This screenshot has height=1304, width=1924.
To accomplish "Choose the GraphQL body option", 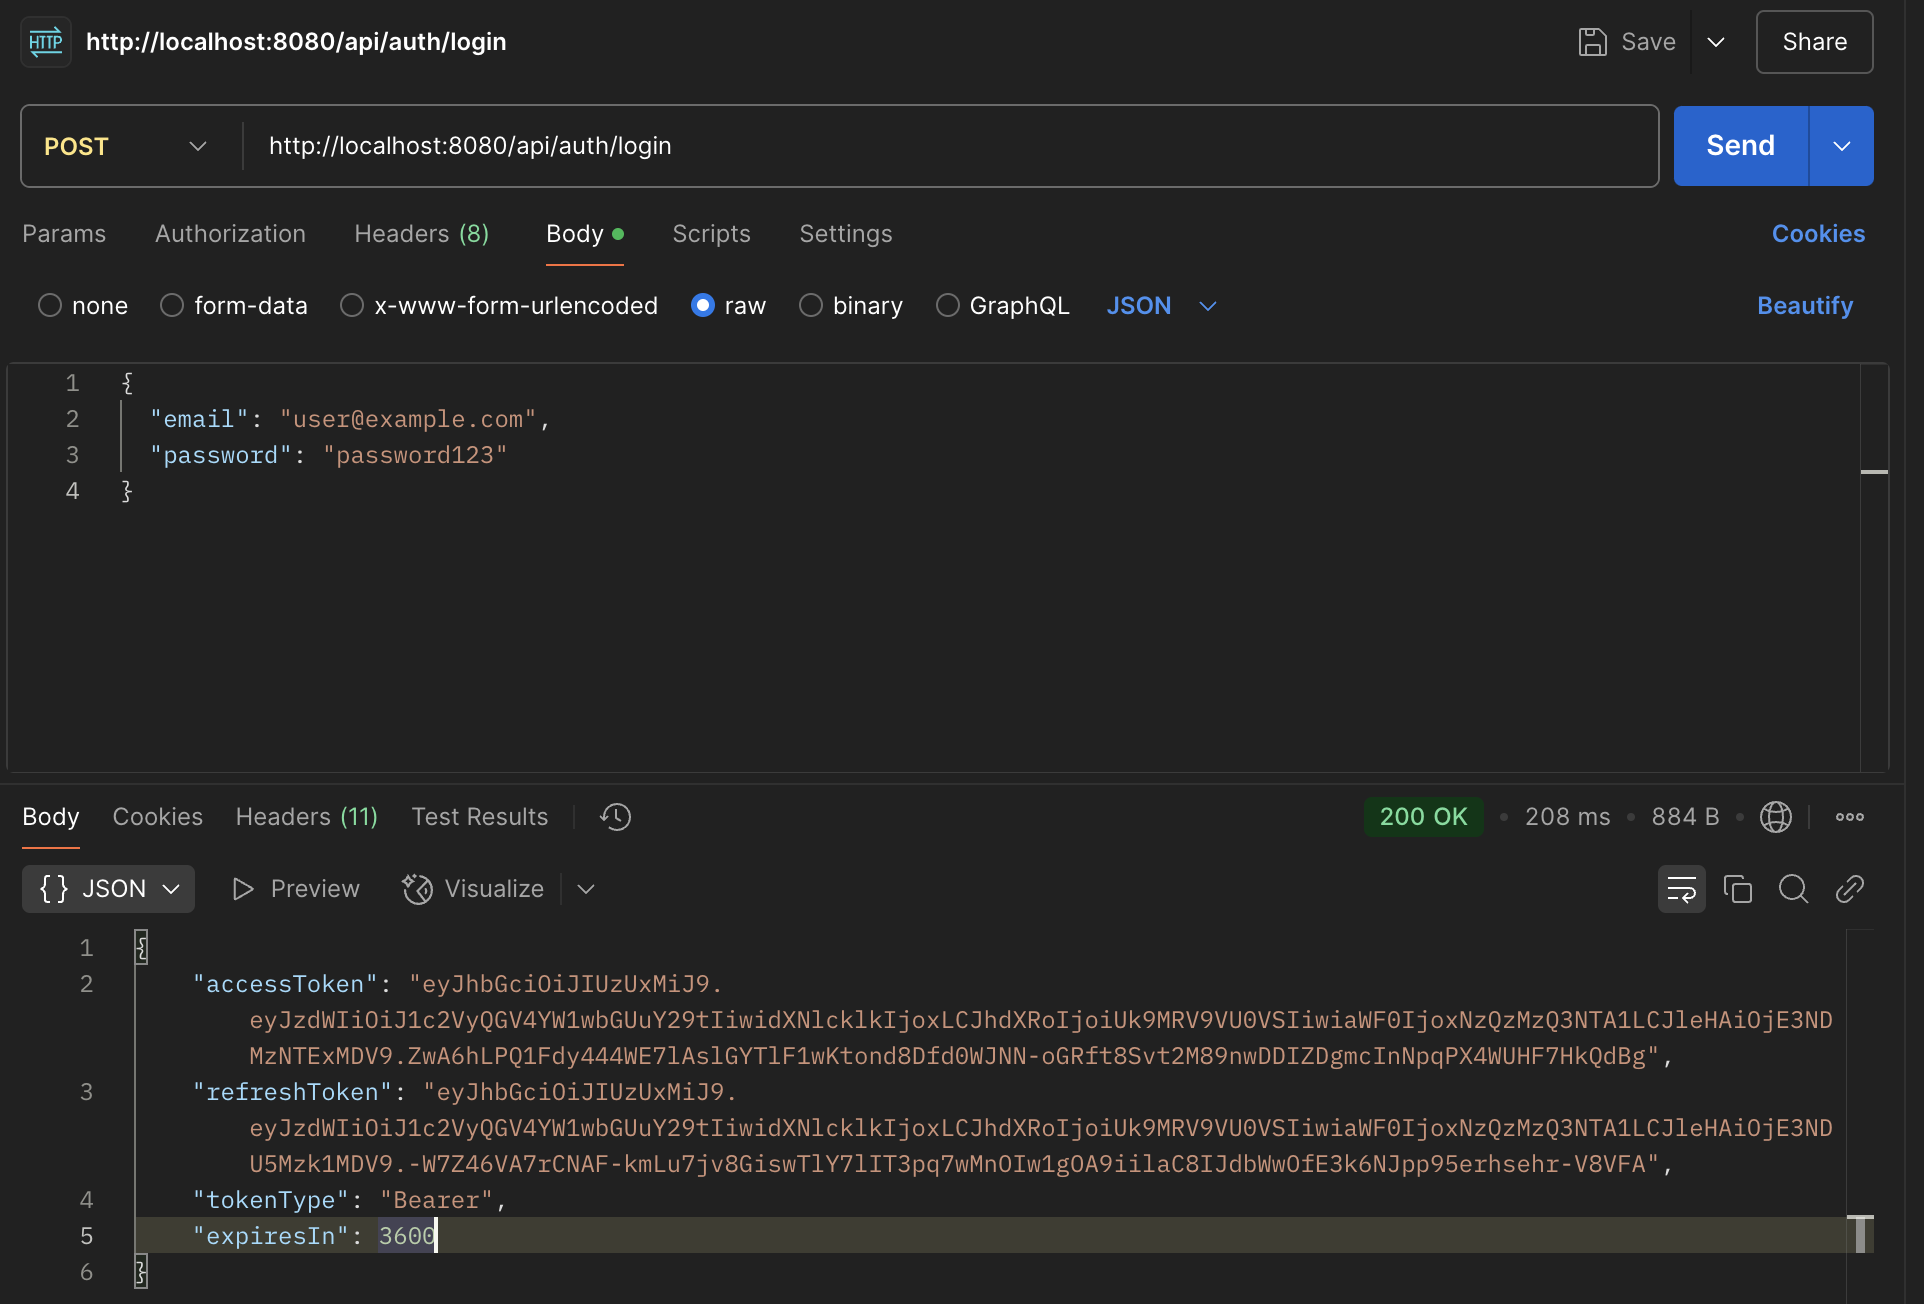I will (x=947, y=305).
